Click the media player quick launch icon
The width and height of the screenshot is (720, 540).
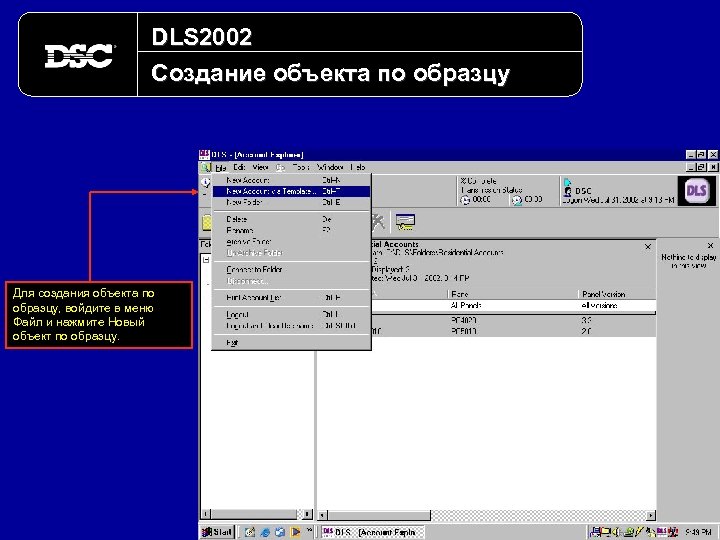pos(295,532)
